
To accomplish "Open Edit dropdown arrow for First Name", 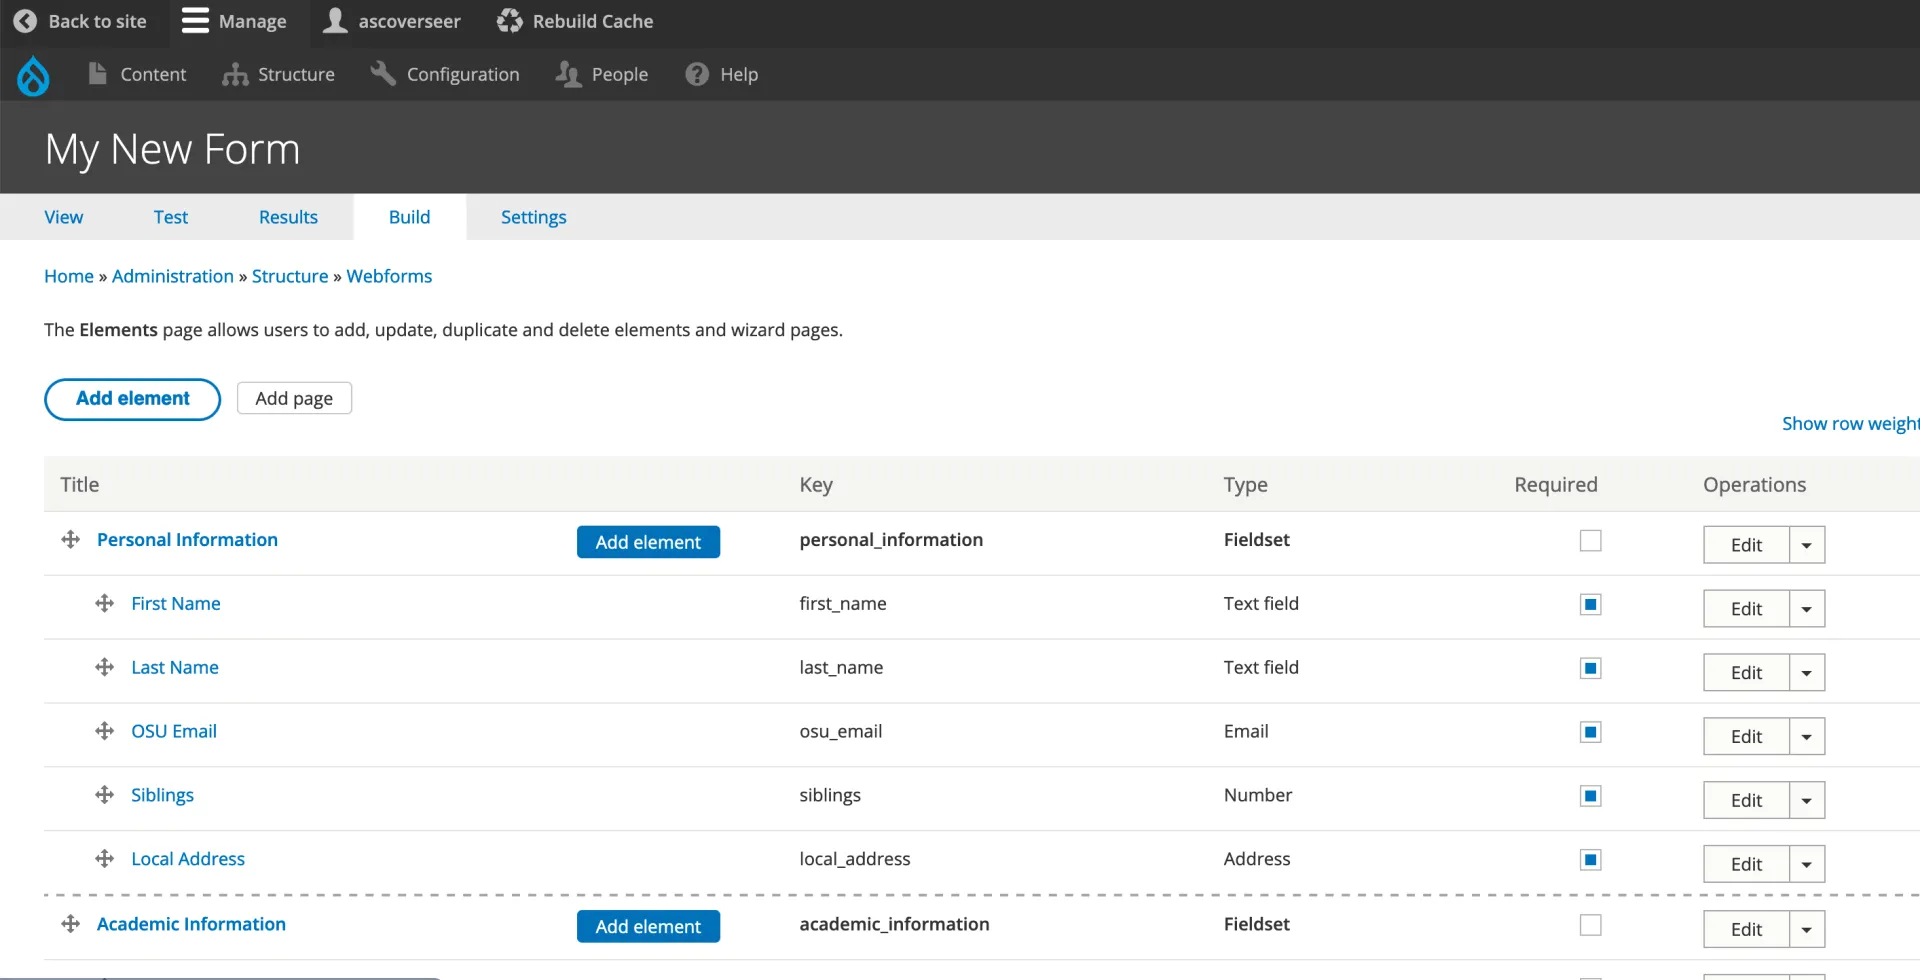I will [1807, 609].
